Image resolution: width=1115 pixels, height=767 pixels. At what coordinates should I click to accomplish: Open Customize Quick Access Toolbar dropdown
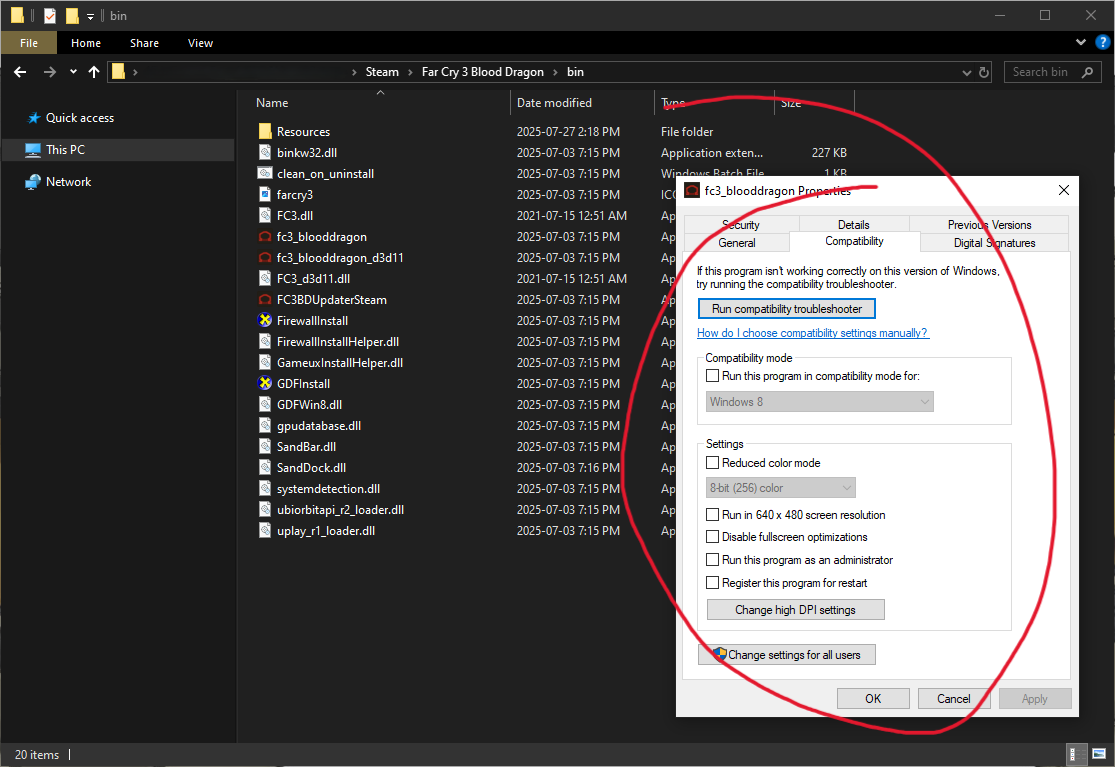coord(90,16)
